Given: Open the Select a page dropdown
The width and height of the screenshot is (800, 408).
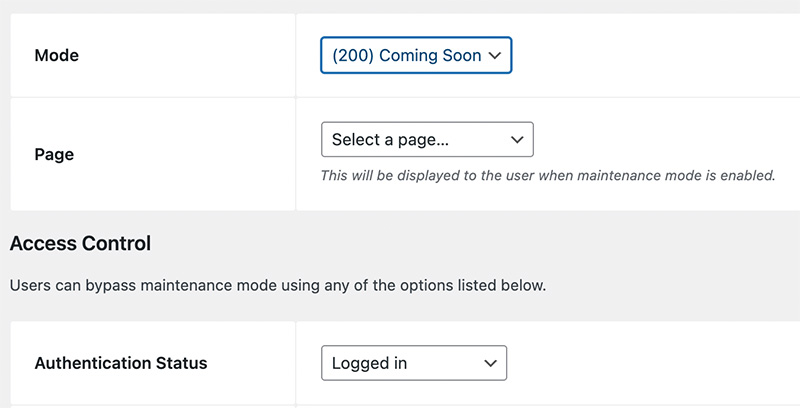Looking at the screenshot, I should [427, 139].
